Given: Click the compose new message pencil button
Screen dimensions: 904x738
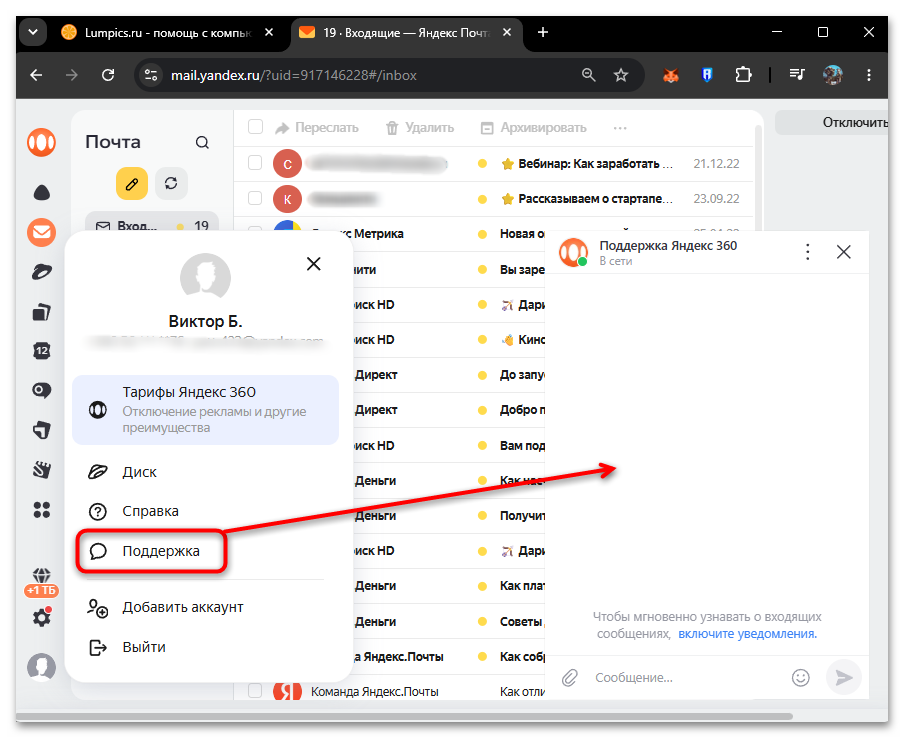Looking at the screenshot, I should [x=132, y=184].
